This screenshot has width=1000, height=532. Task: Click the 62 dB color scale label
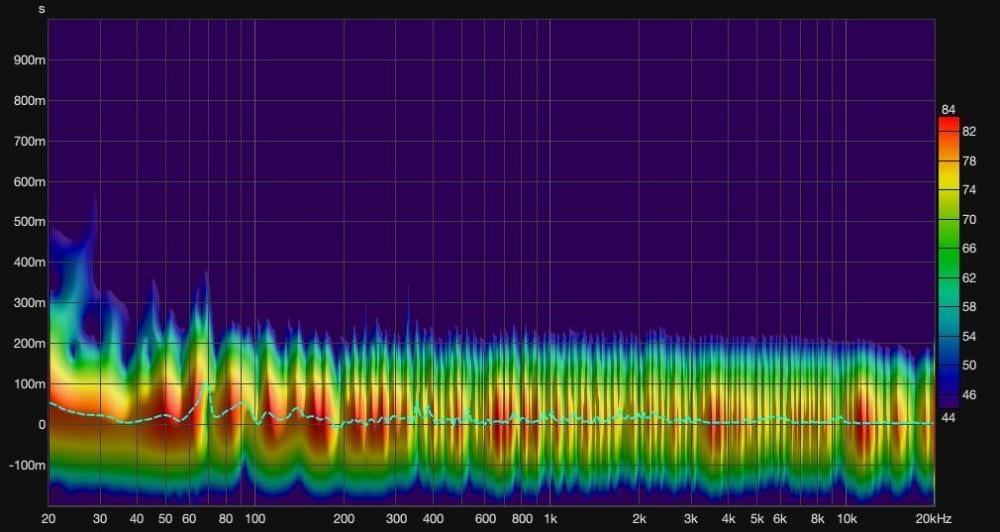point(969,277)
